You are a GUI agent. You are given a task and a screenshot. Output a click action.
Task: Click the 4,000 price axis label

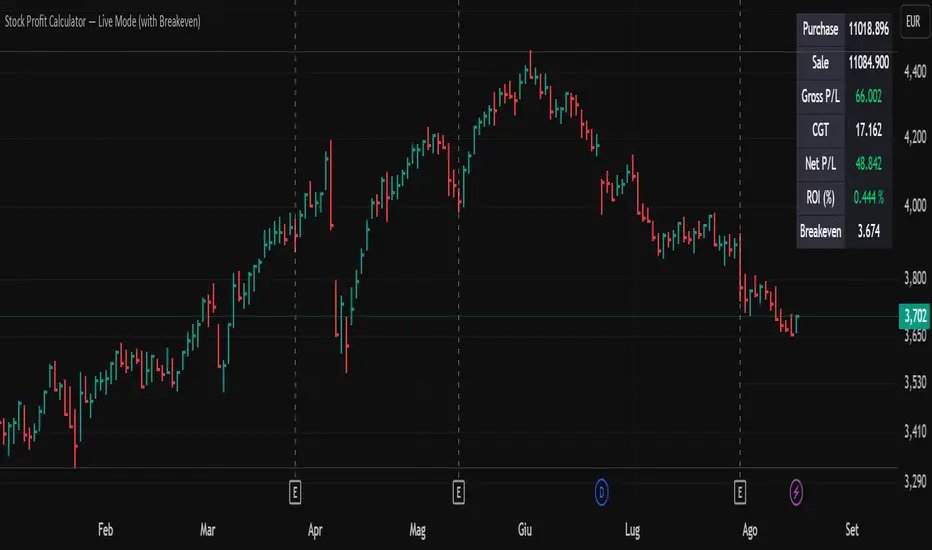click(x=915, y=205)
